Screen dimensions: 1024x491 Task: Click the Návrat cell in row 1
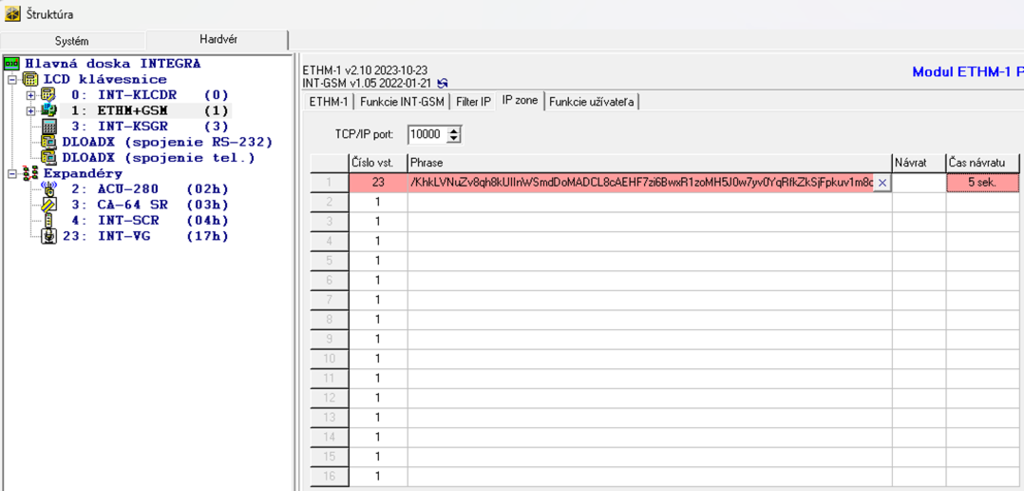[918, 183]
